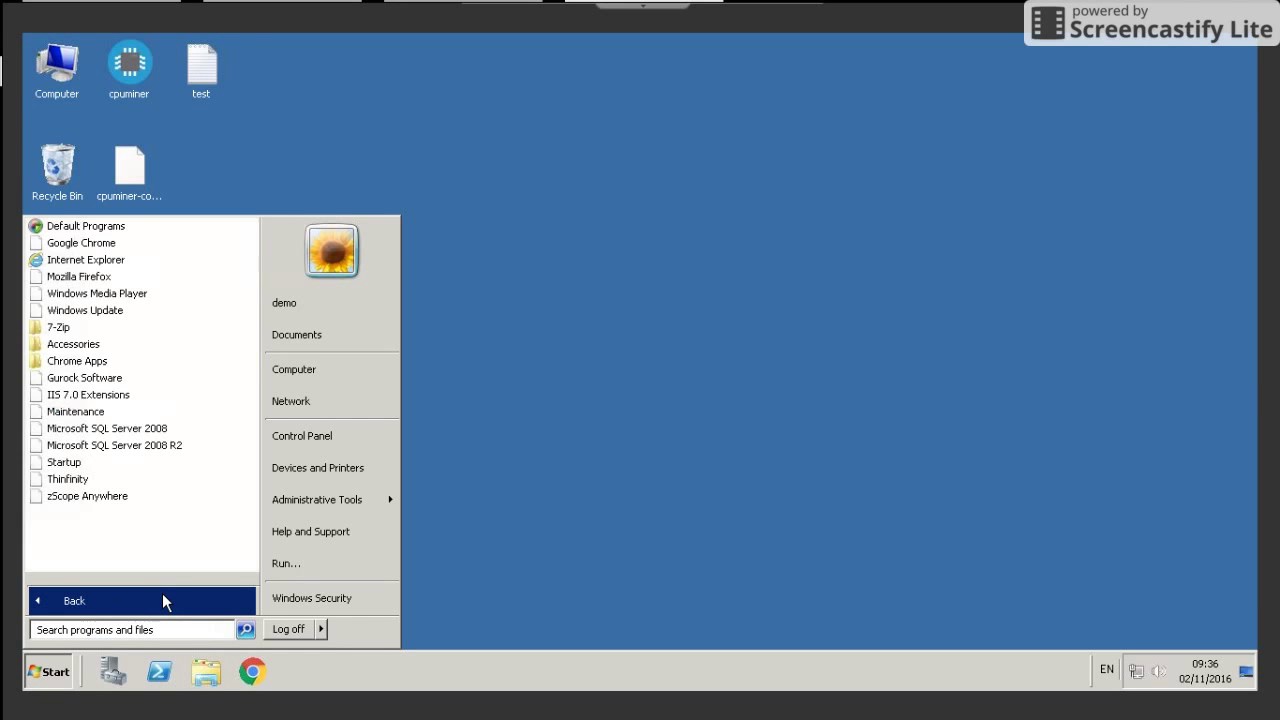Image resolution: width=1280 pixels, height=720 pixels.
Task: Go Back to the previous Start menu
Action: click(x=142, y=601)
